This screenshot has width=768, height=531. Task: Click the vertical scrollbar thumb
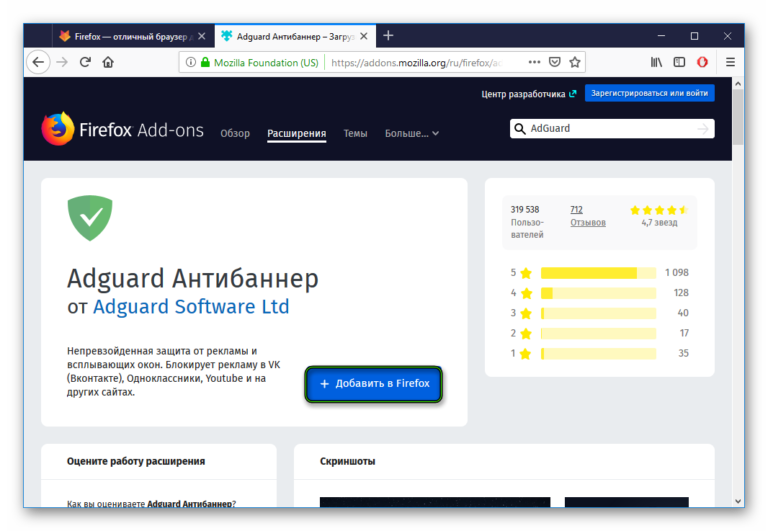pyautogui.click(x=738, y=117)
